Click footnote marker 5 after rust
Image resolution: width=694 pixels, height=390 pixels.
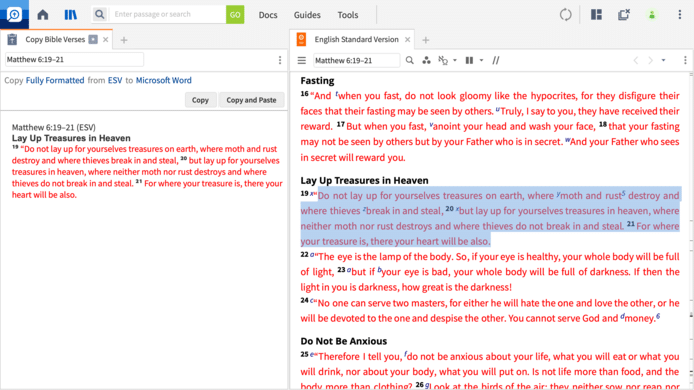click(x=624, y=193)
